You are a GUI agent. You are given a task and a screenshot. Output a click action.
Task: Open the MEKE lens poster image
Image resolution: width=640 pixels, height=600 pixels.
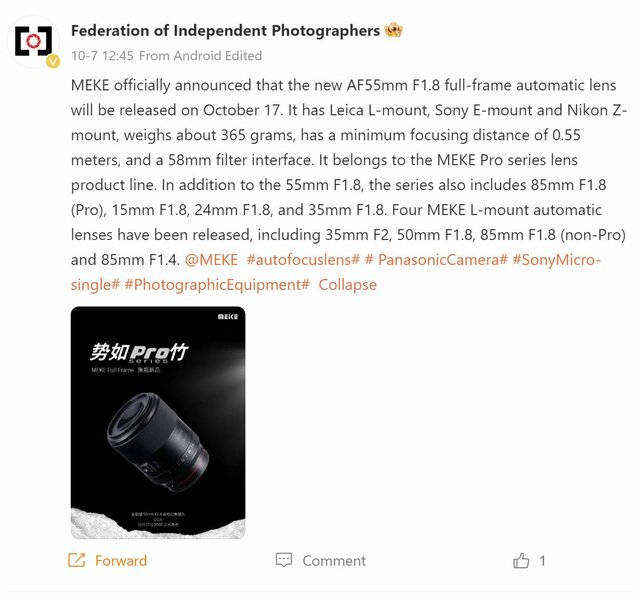157,422
